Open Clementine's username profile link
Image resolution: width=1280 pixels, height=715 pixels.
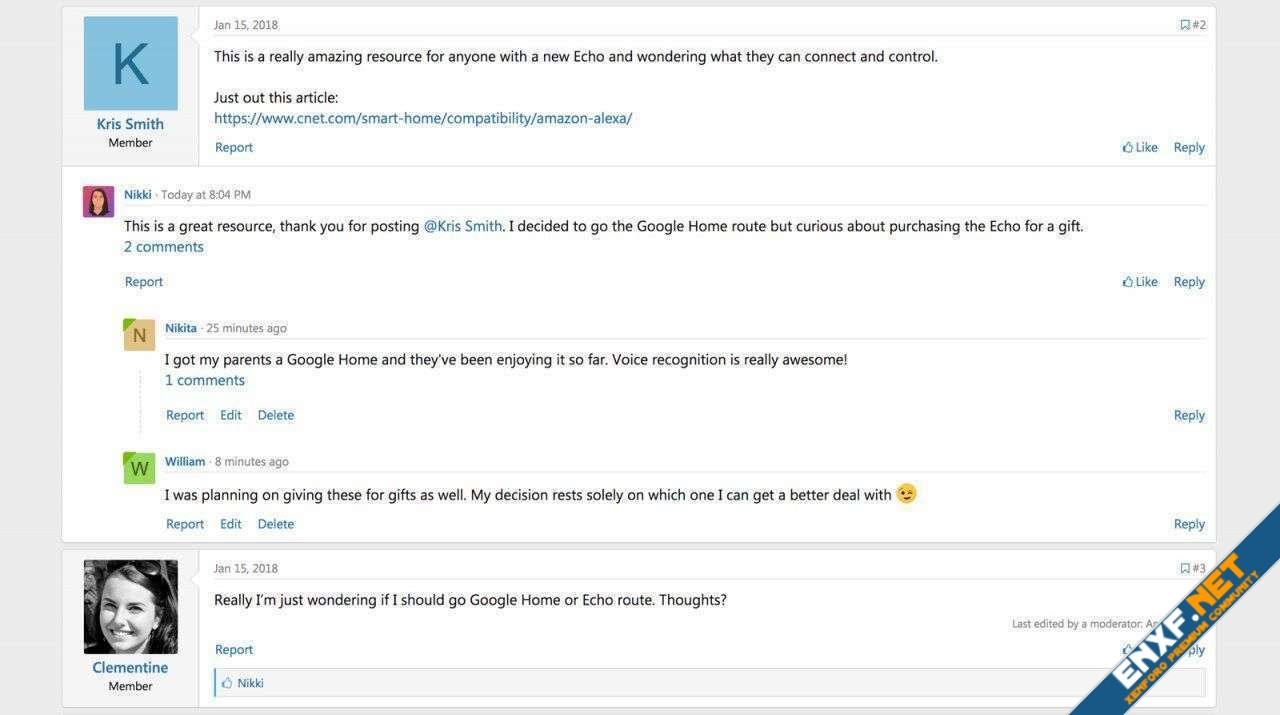tap(131, 668)
